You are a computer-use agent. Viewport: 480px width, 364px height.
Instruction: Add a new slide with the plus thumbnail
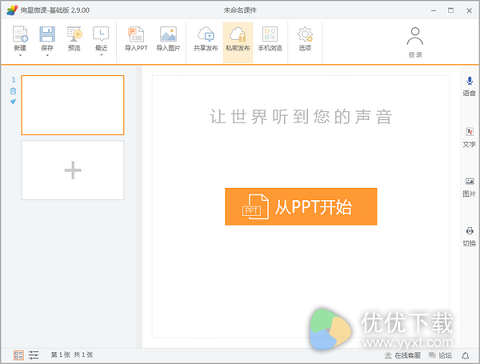73,170
